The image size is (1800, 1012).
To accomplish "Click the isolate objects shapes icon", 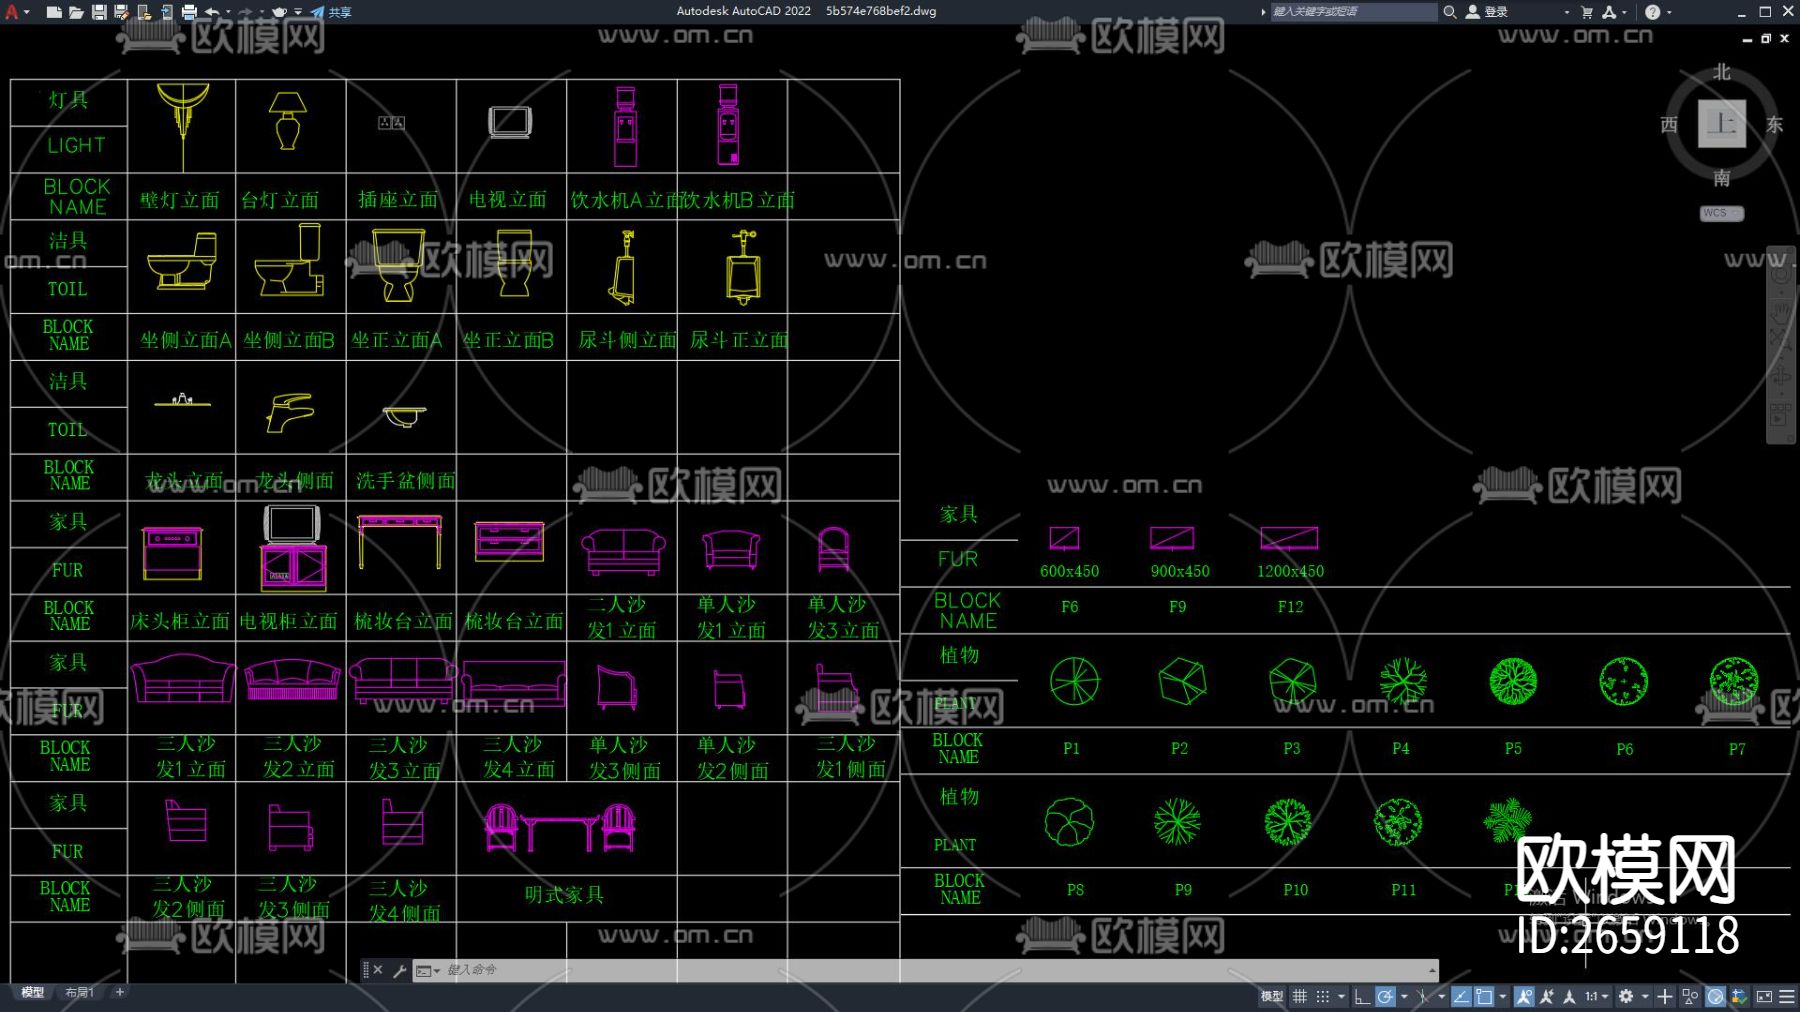I will click(1691, 996).
